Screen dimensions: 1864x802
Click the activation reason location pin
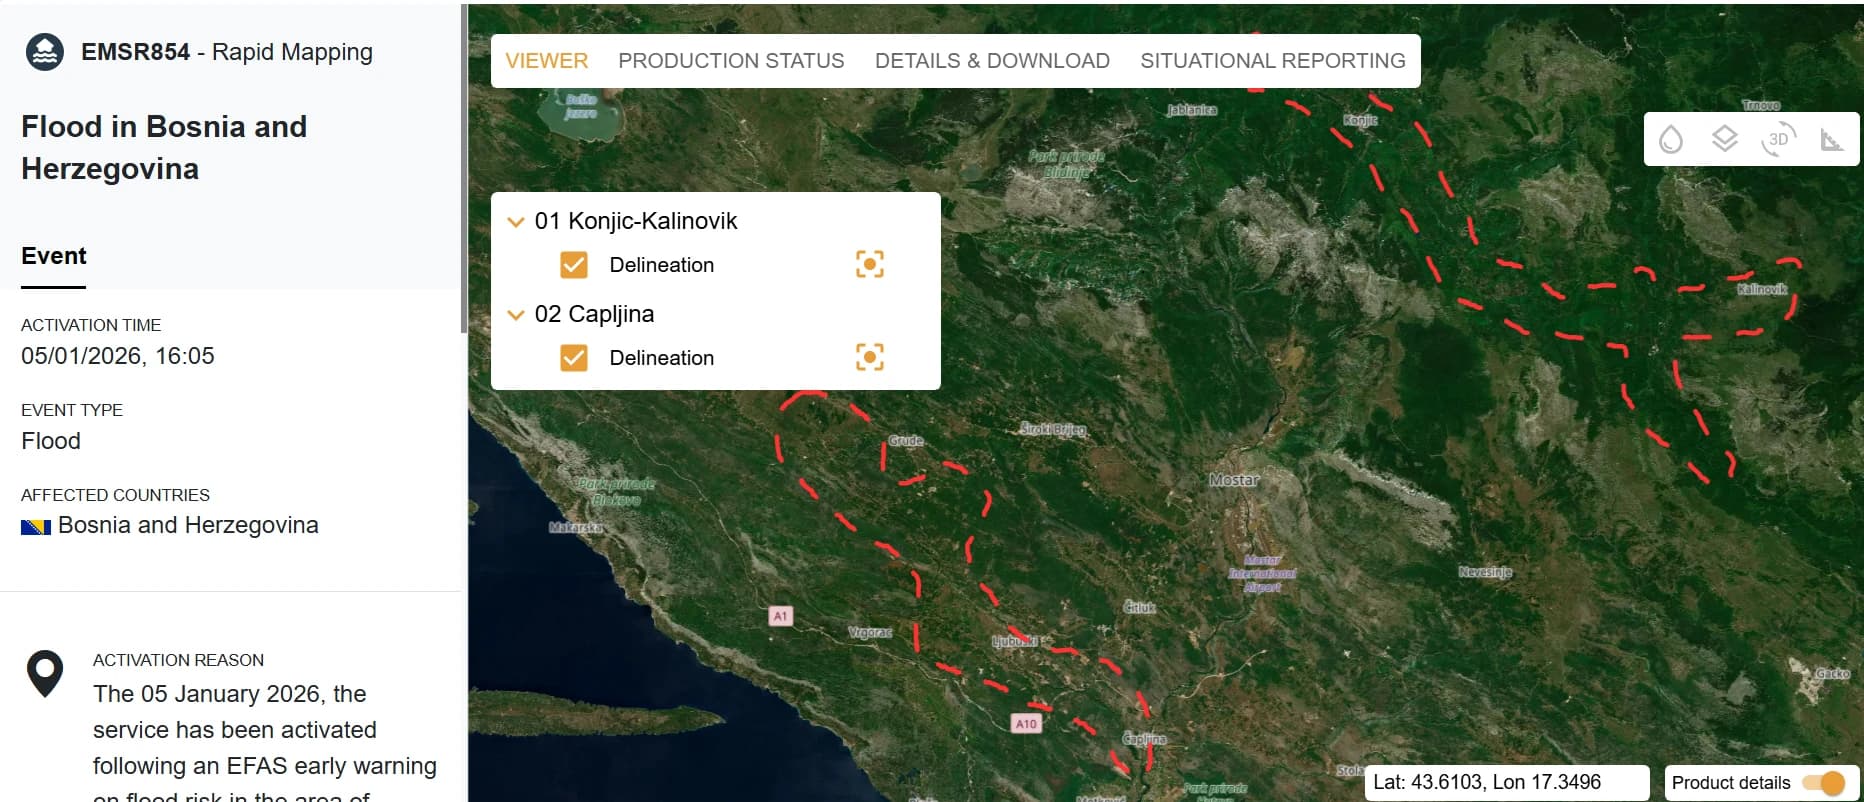tap(45, 674)
